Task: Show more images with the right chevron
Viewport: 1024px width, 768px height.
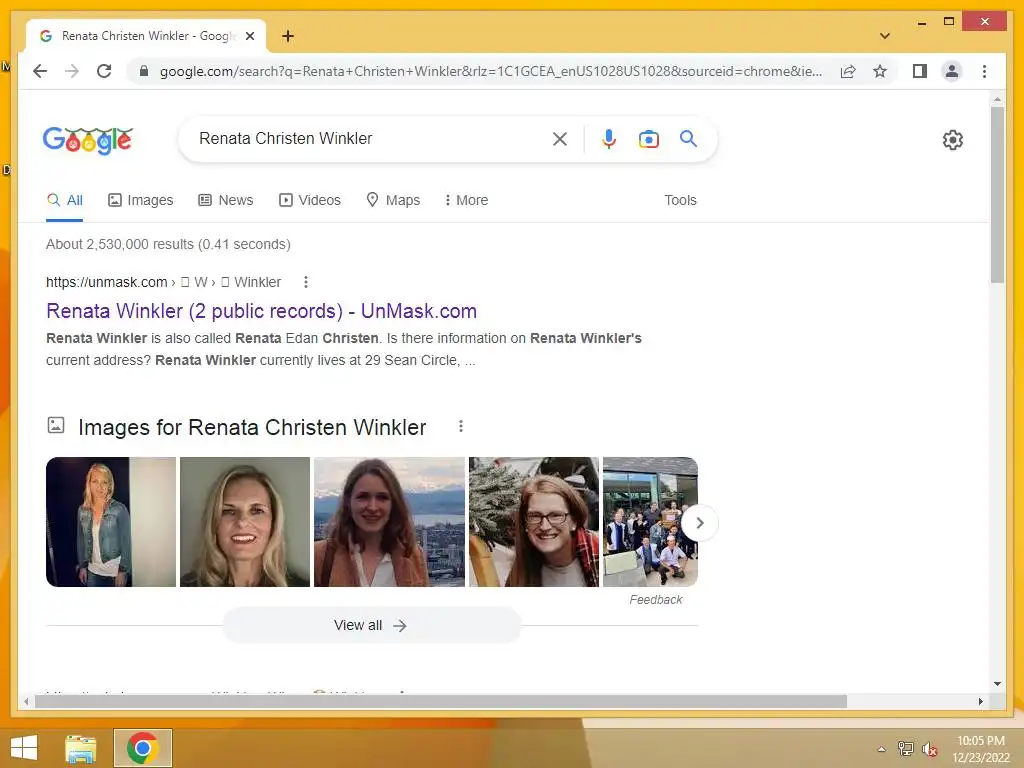Action: click(699, 523)
